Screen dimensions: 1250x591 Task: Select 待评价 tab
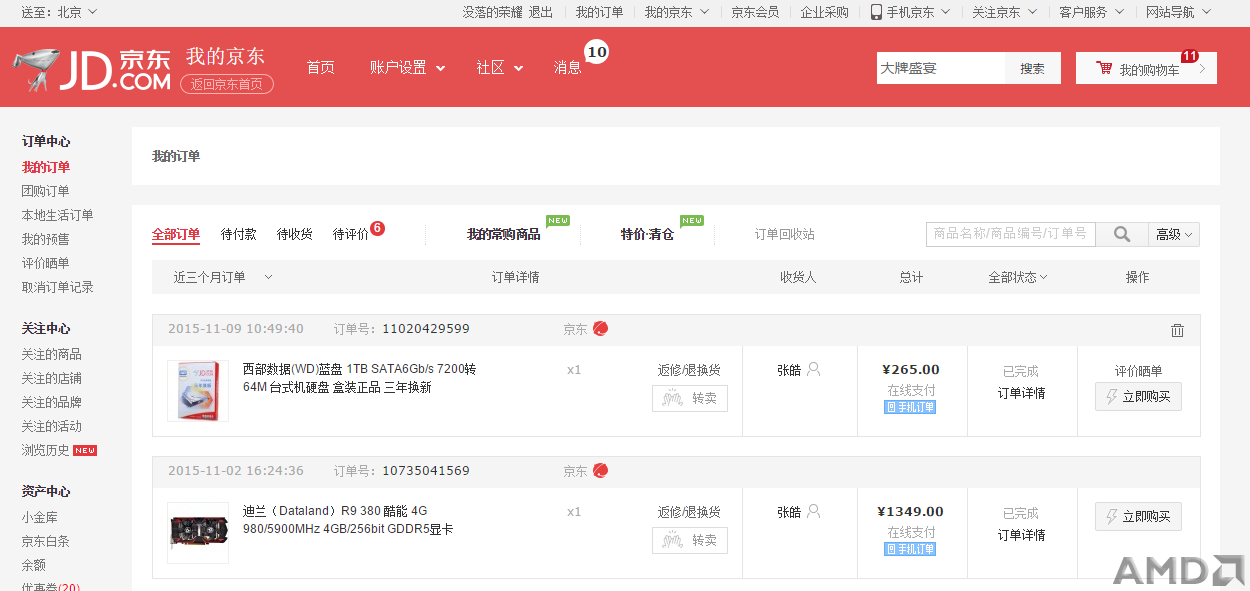coord(351,234)
